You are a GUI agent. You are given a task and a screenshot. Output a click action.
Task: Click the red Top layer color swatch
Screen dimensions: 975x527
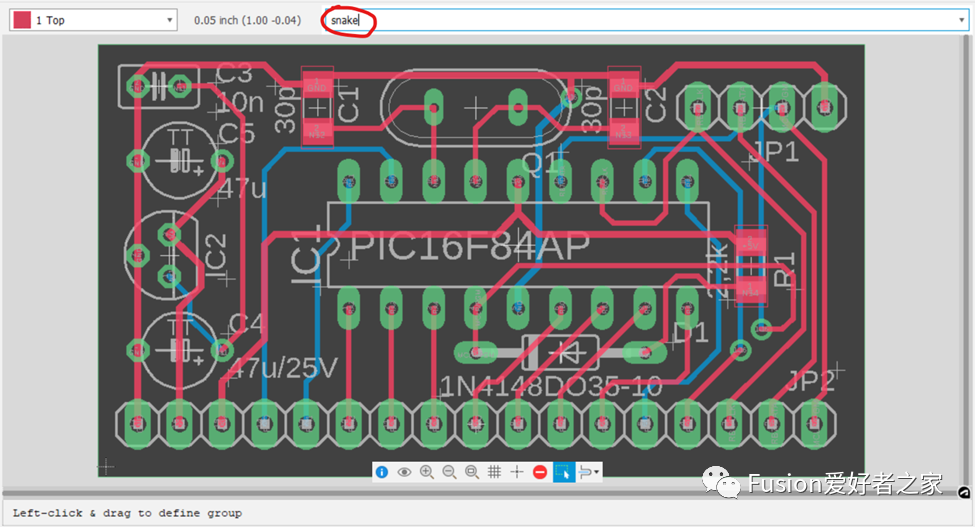pyautogui.click(x=22, y=20)
